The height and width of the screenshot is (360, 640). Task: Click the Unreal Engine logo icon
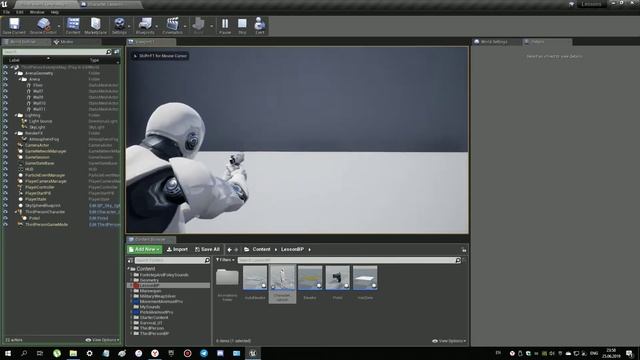4,4
